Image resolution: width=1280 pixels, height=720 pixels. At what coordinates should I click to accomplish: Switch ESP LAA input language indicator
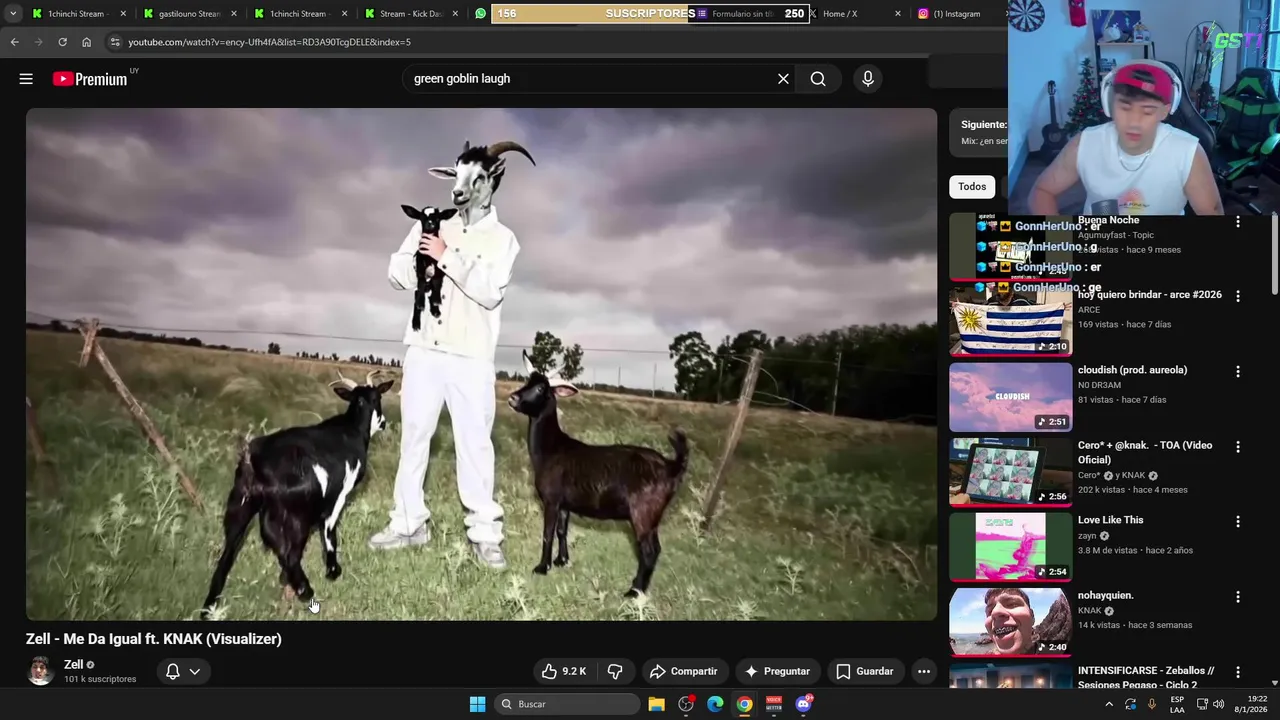[1177, 704]
